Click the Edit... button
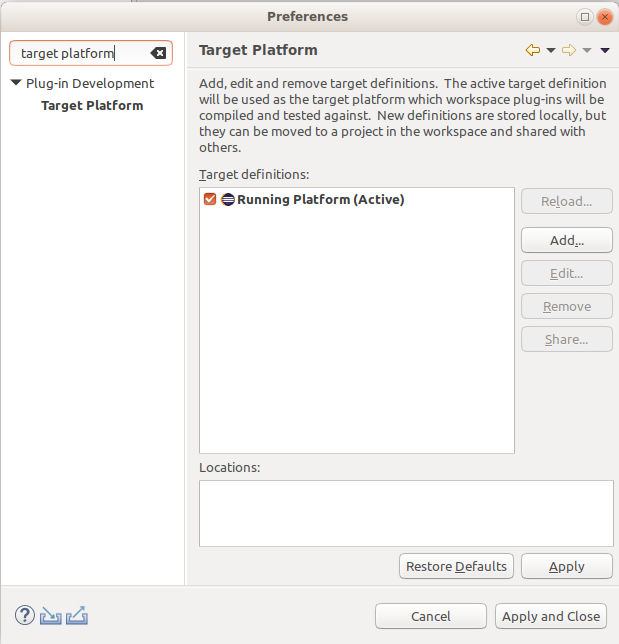The width and height of the screenshot is (619, 644). click(x=567, y=273)
